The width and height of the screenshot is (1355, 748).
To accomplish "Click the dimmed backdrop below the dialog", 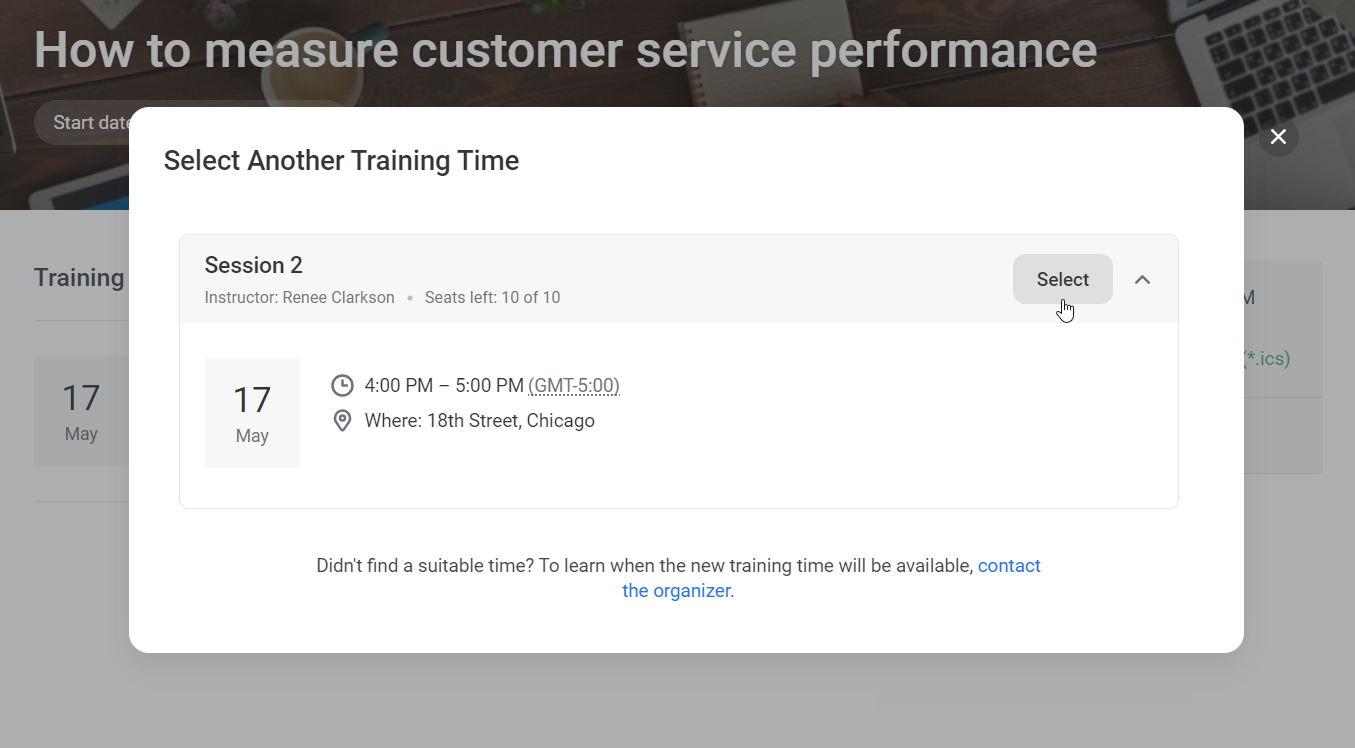I will pos(677,700).
